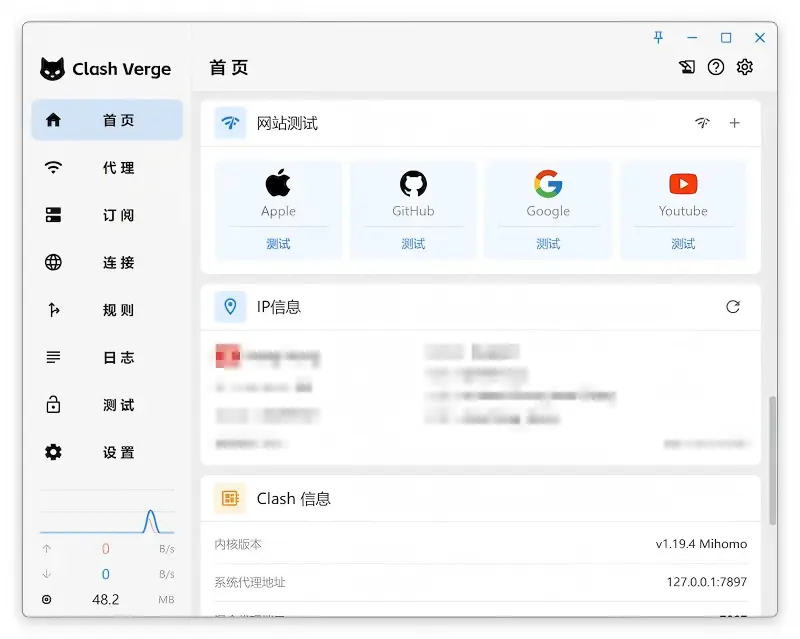Viewport: 800px width, 639px height.
Task: Click the Clash 信息 section title
Action: pos(293,498)
